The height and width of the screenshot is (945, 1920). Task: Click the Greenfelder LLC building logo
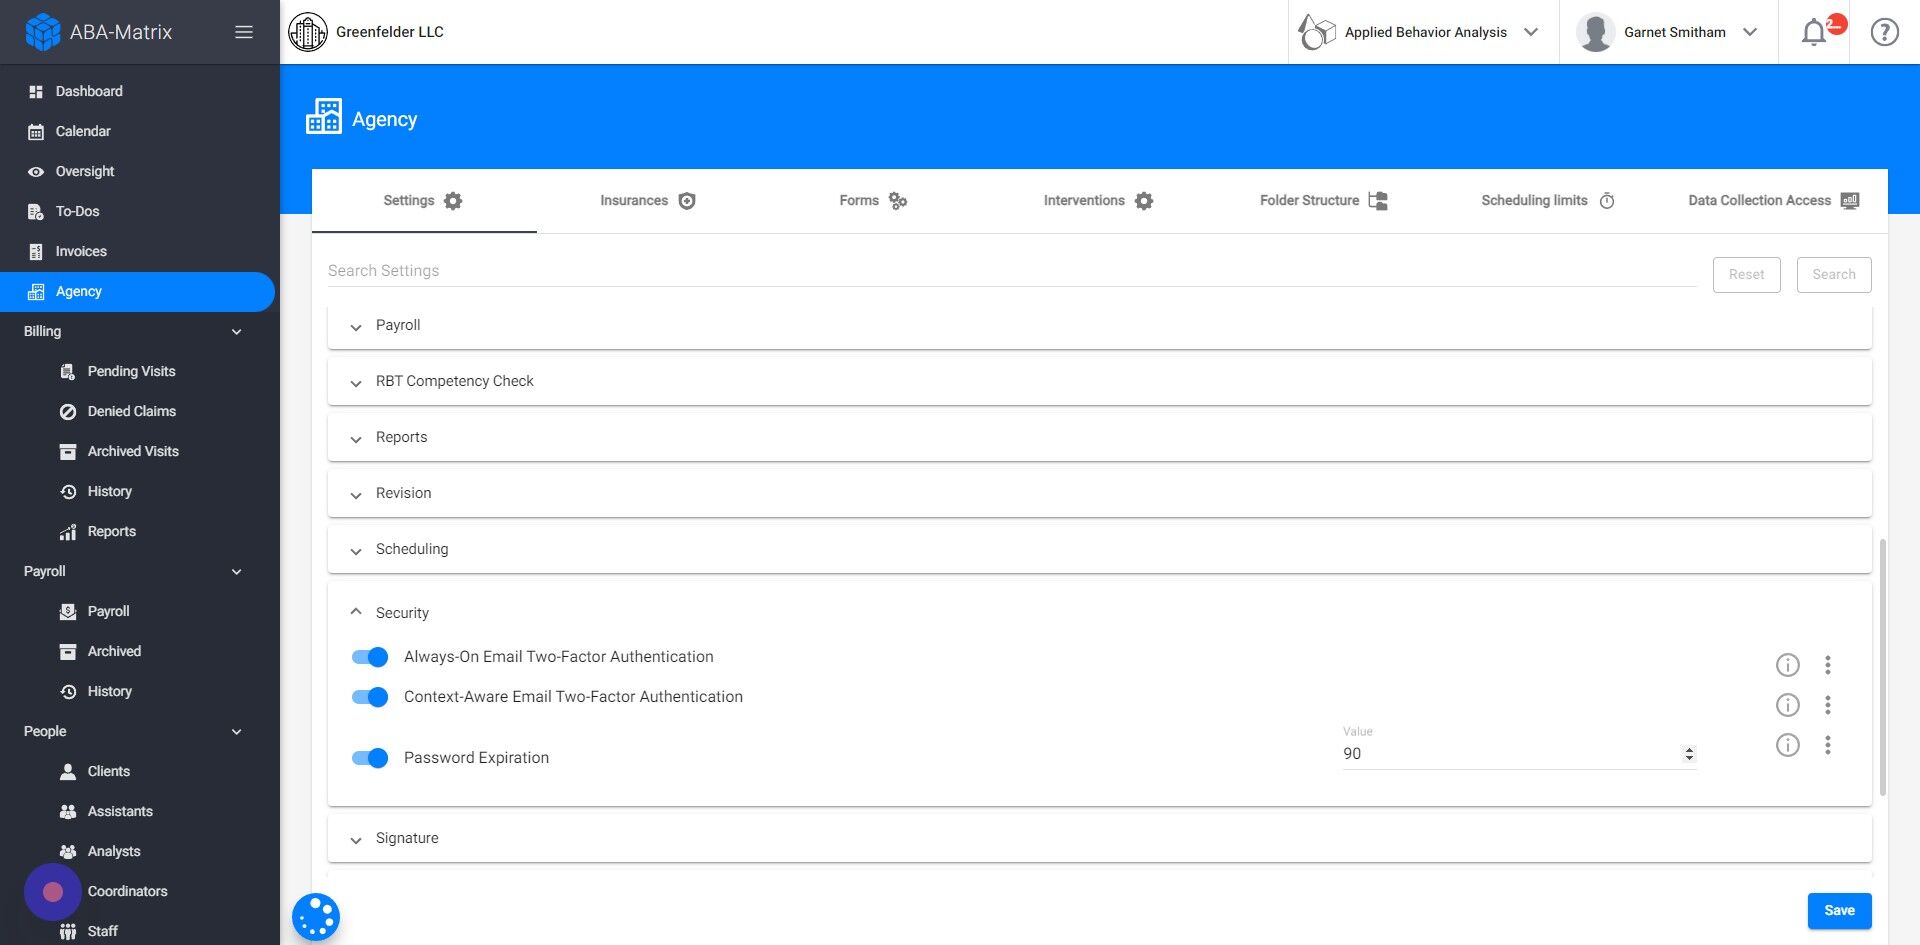(308, 32)
